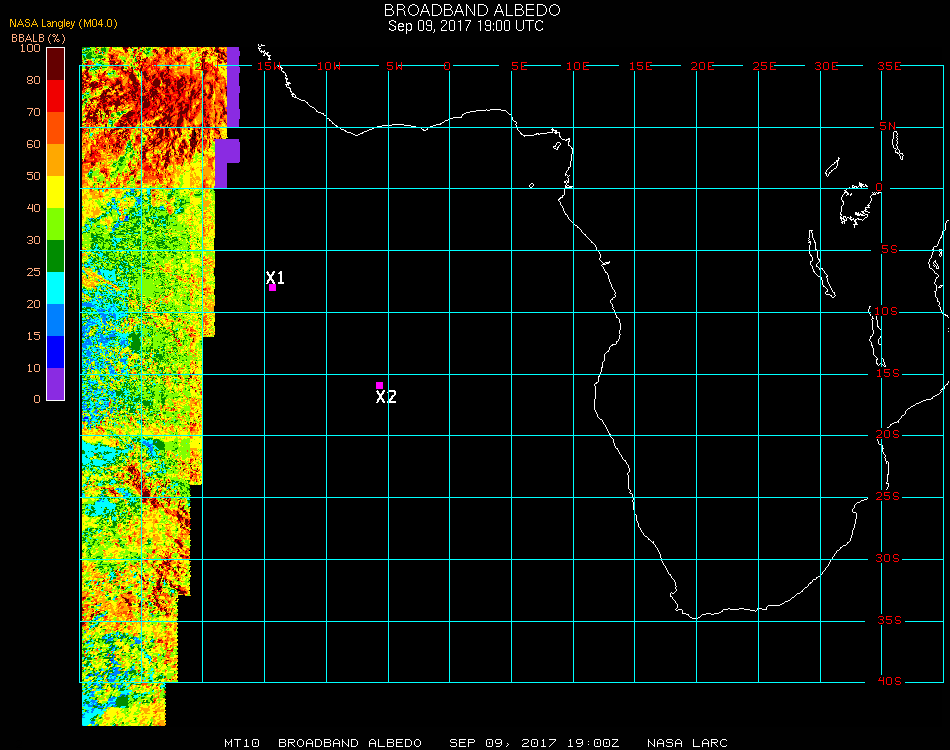Screen dimensions: 950x750
Task: Click the 30S latitude label
Action: pyautogui.click(x=888, y=559)
